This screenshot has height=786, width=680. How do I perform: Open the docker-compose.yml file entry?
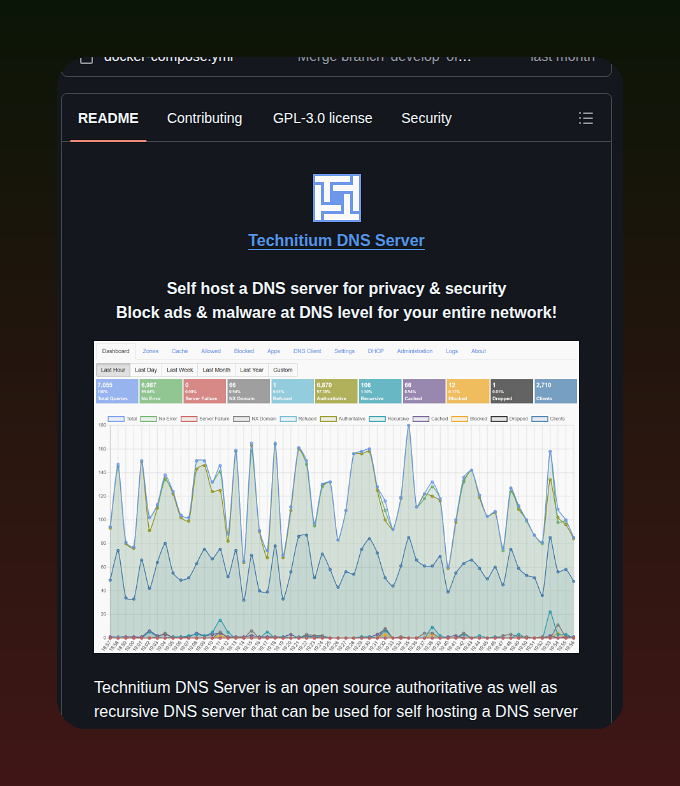(168, 58)
